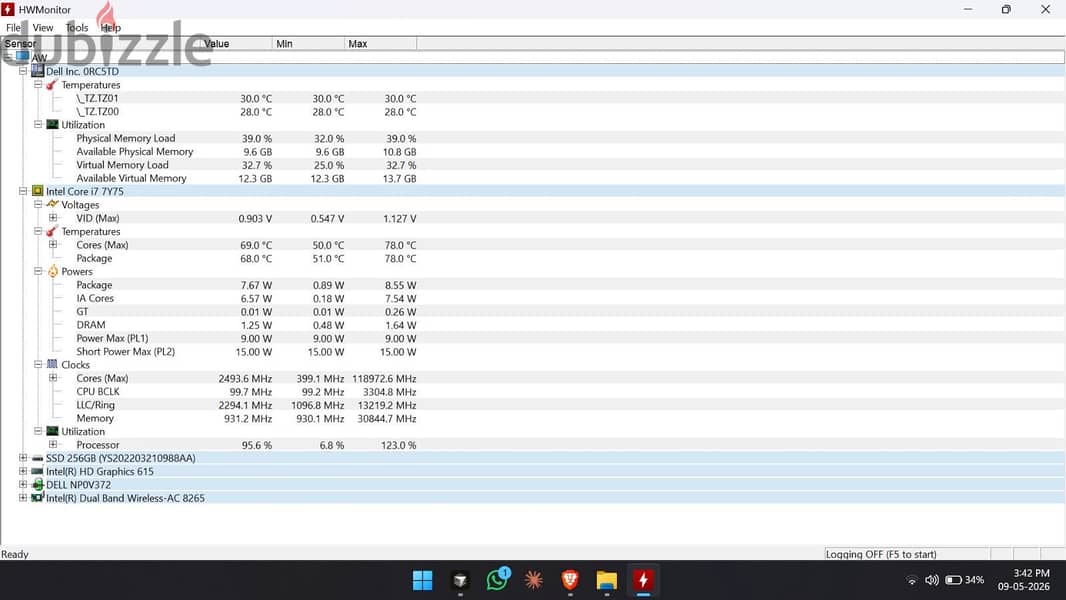The image size is (1066, 600).
Task: Collapse the Intel Core i7 7Y75 node
Action: pyautogui.click(x=23, y=191)
